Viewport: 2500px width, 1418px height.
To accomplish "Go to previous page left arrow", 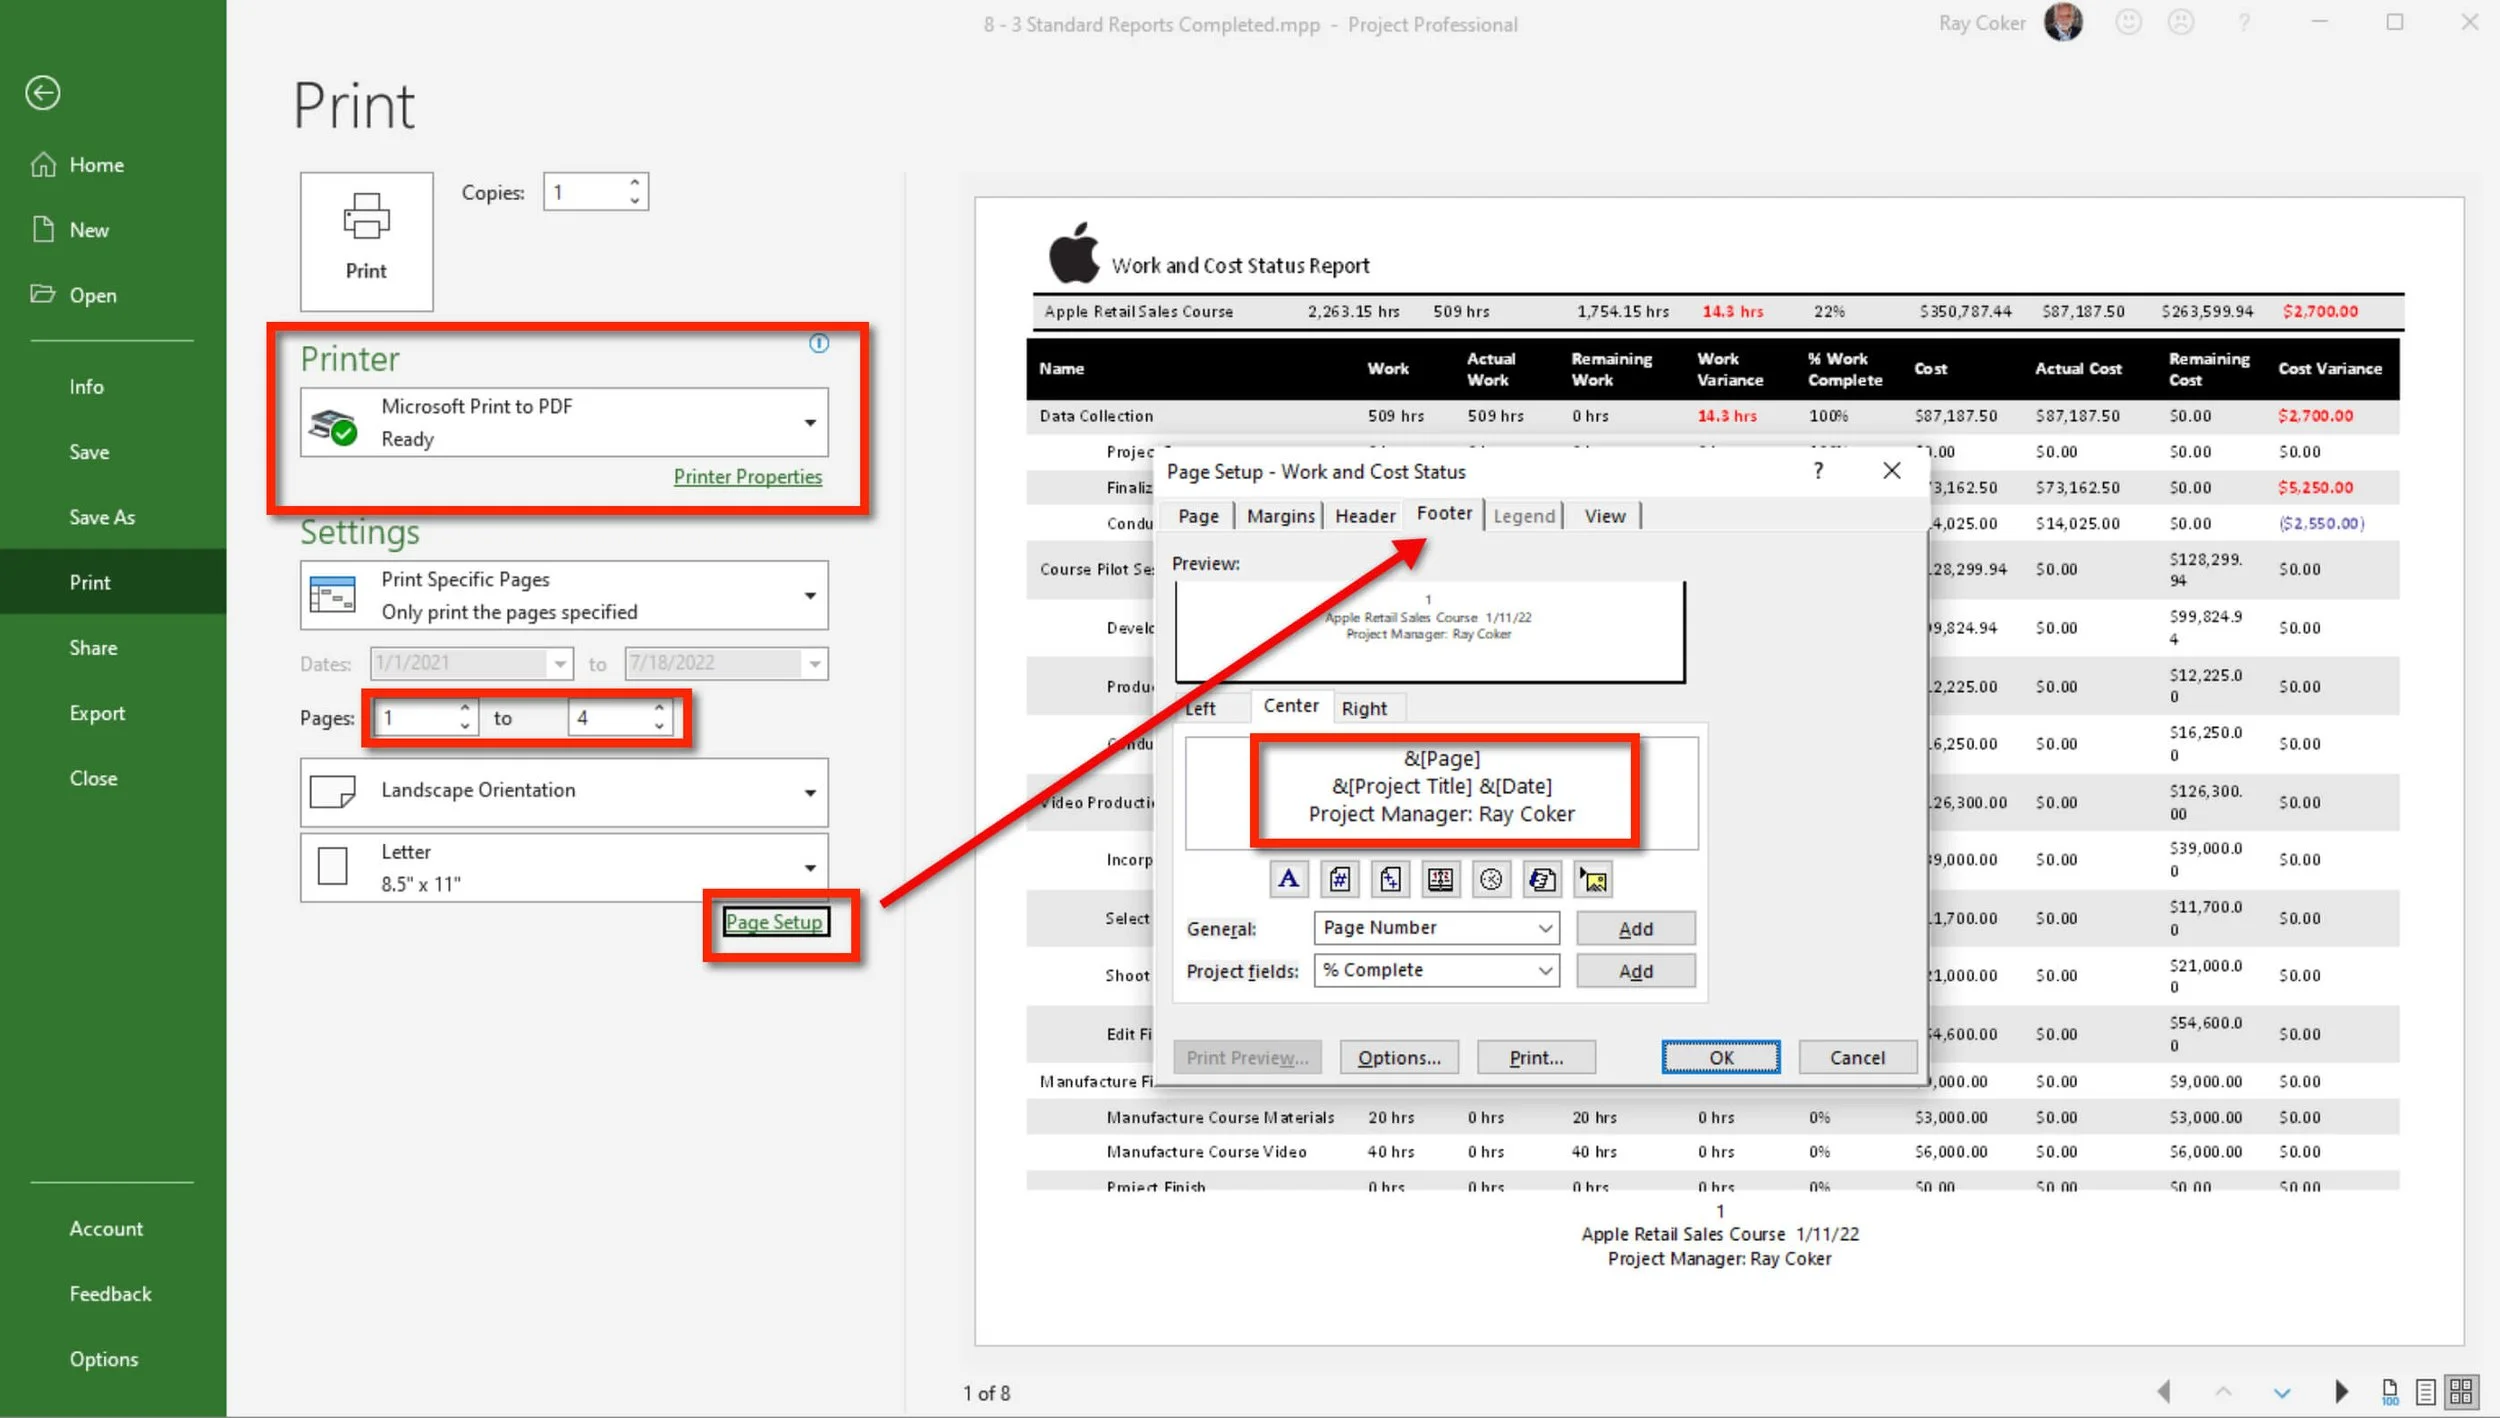I will (x=2164, y=1391).
